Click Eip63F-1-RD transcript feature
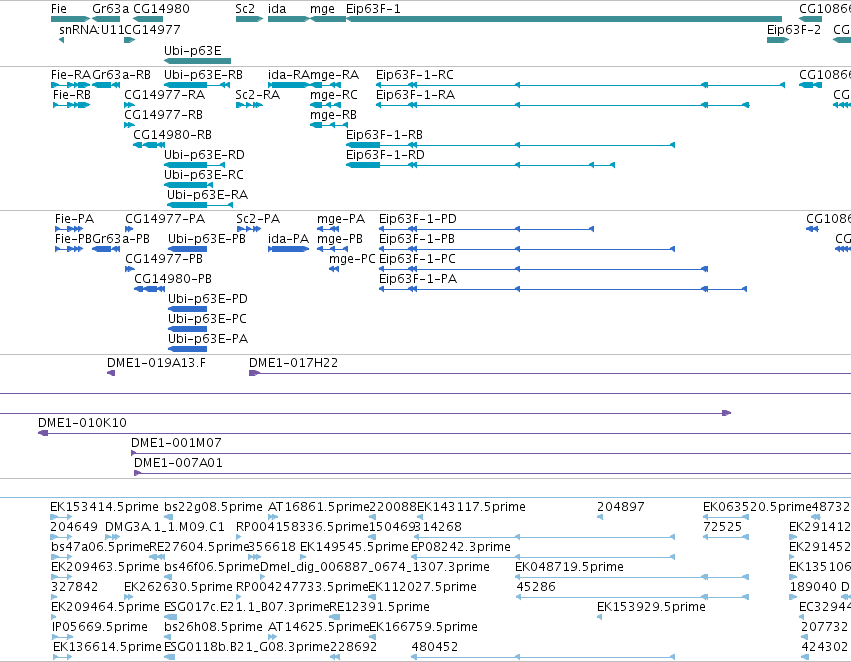The image size is (851, 662). pyautogui.click(x=480, y=165)
